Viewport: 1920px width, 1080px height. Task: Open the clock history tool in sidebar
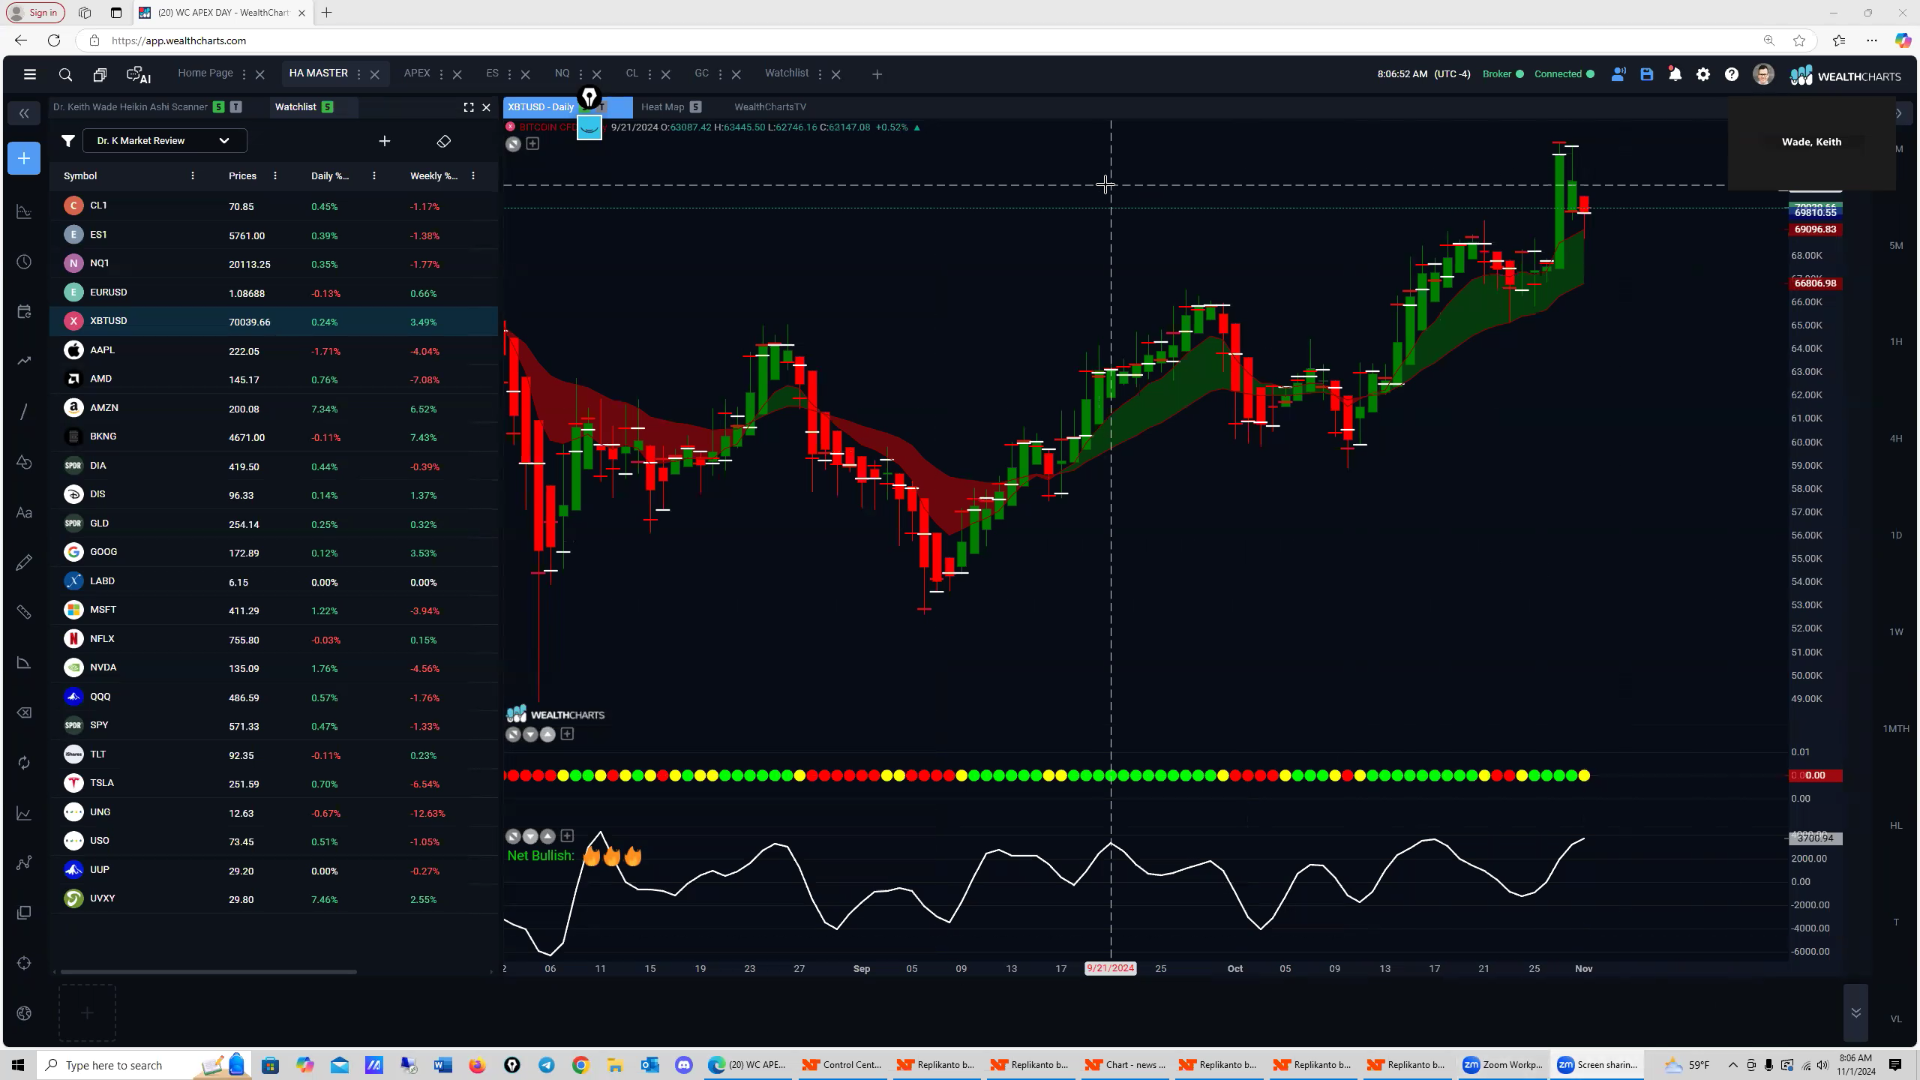(24, 262)
